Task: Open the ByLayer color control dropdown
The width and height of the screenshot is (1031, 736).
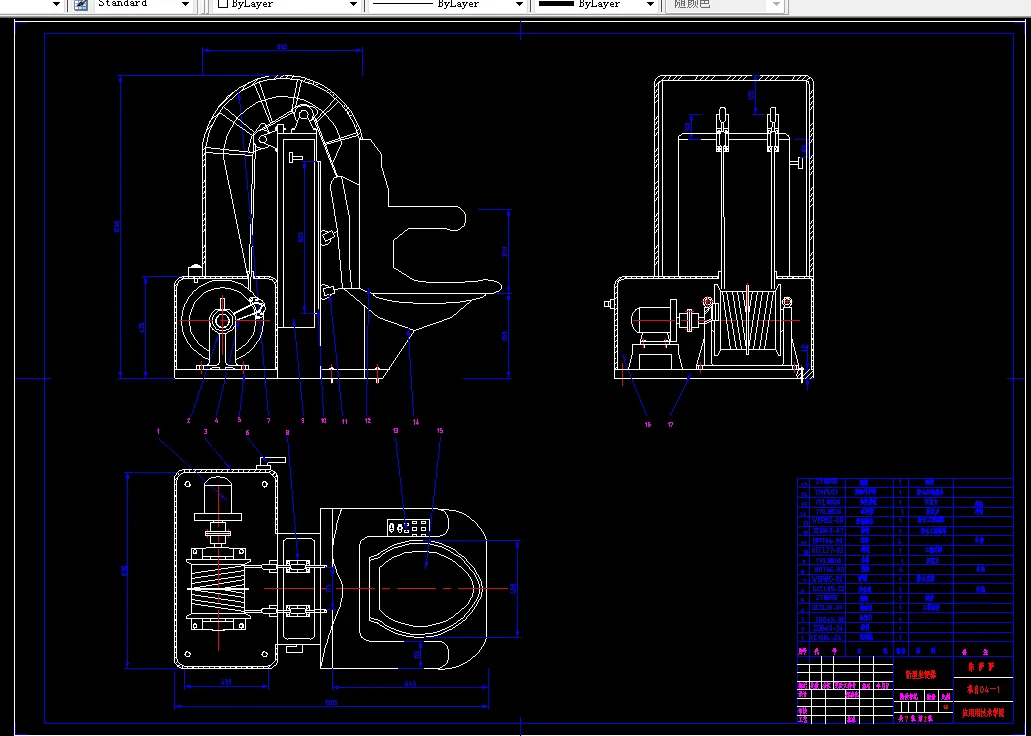Action: (x=354, y=5)
